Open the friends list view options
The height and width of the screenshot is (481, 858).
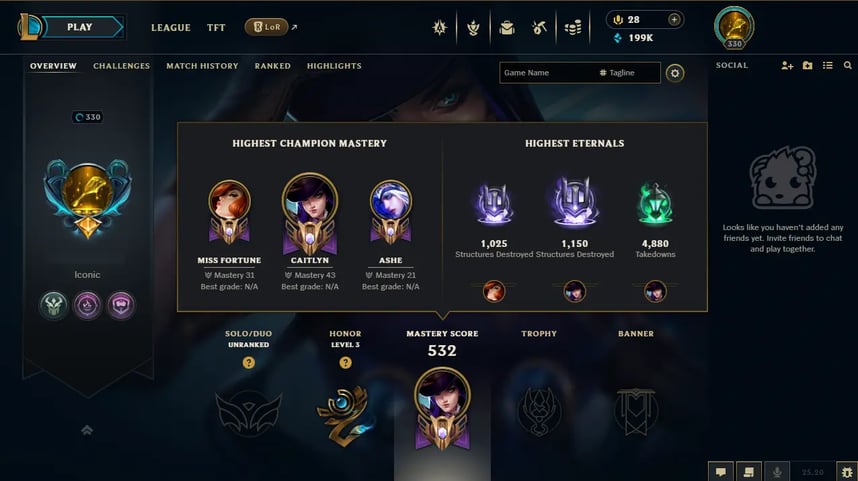coord(827,66)
